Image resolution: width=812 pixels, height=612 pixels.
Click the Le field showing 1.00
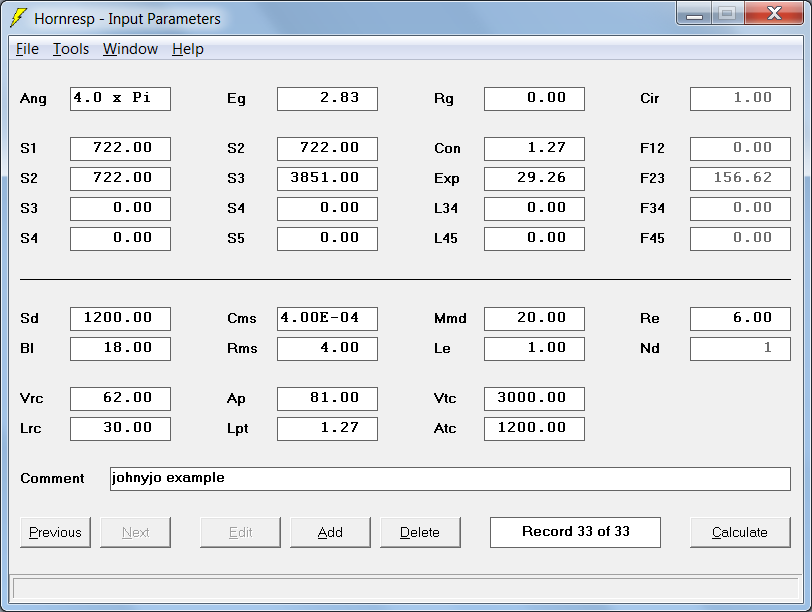[534, 349]
